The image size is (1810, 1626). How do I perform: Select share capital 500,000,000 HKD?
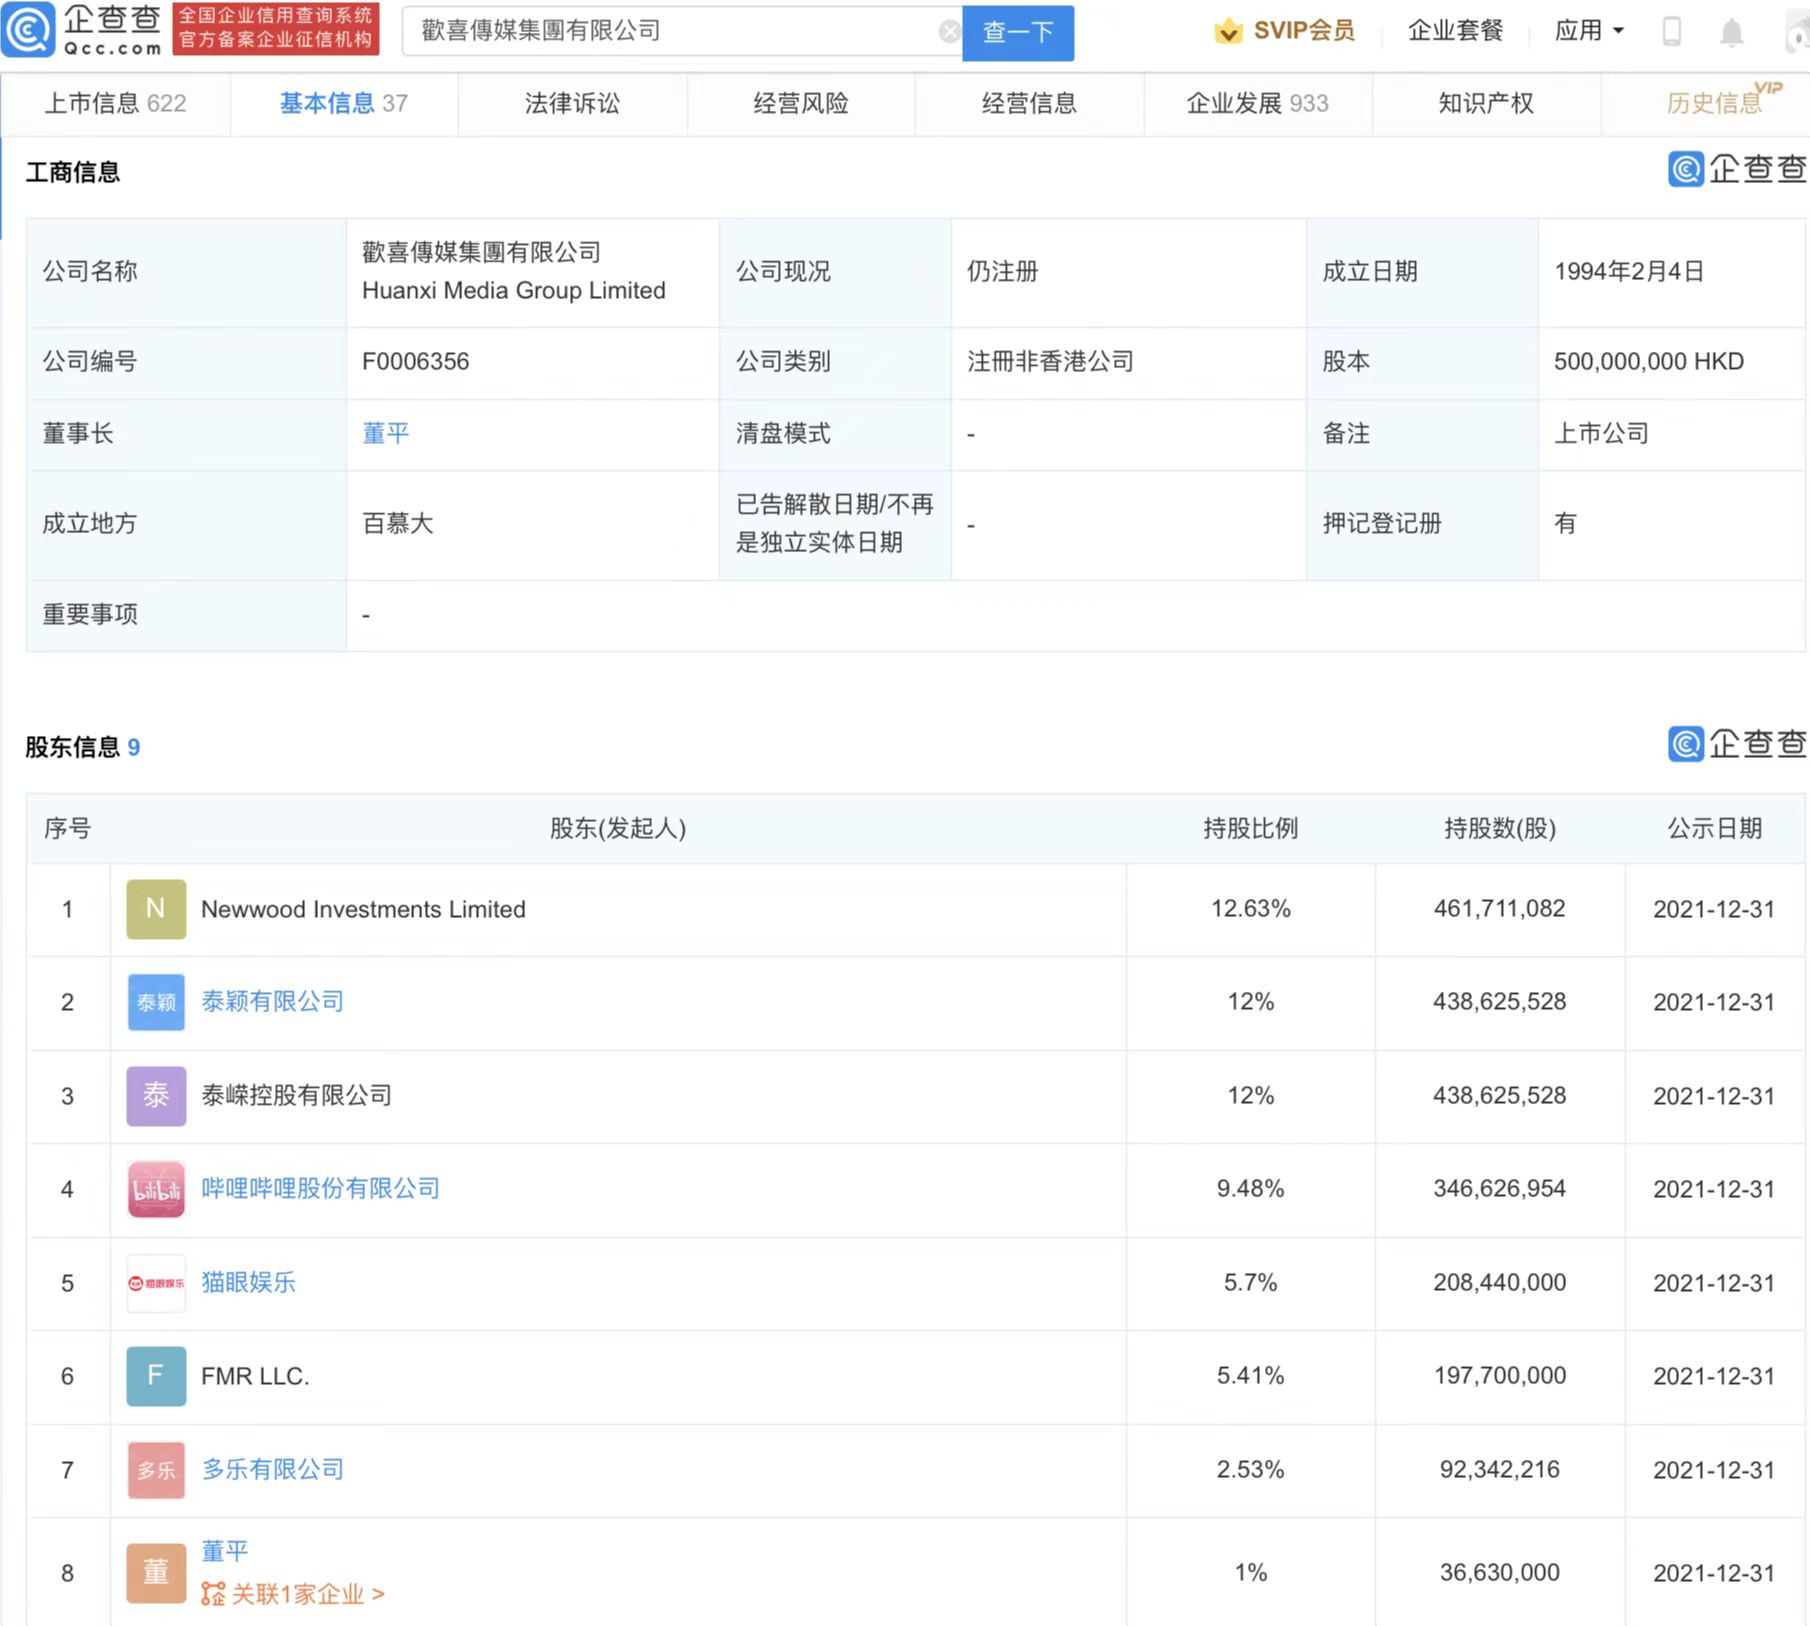(1648, 361)
